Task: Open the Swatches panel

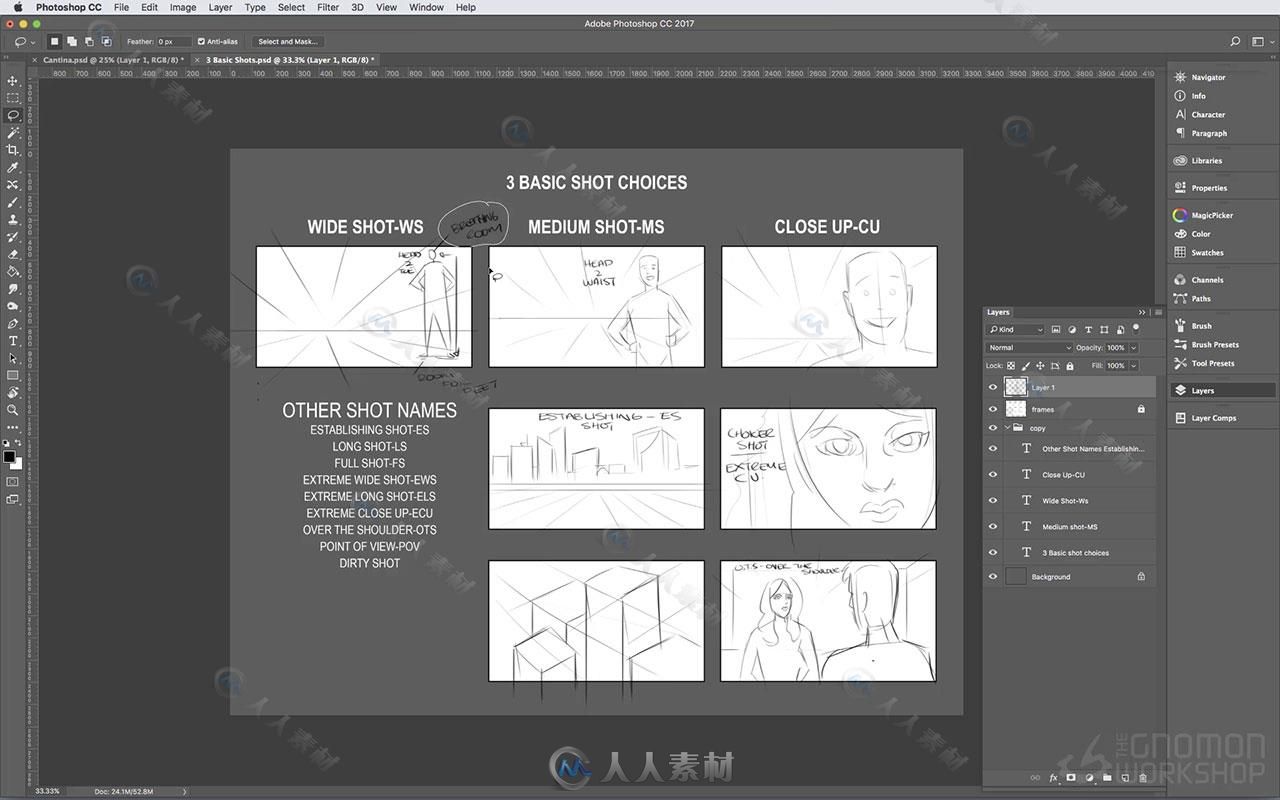Action: tap(1207, 253)
